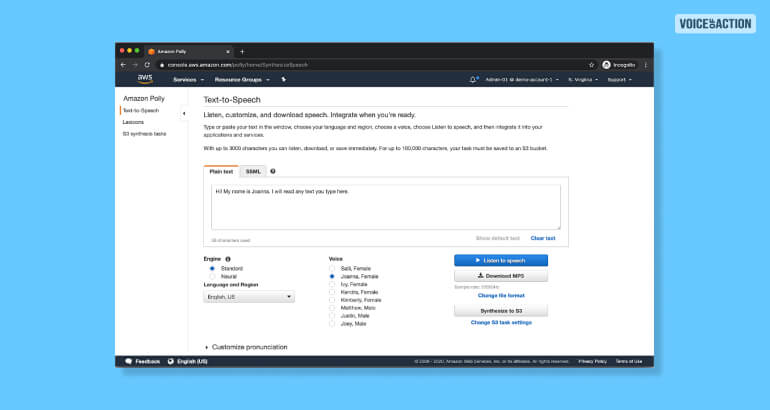Choose the Joanna, Female voice
The width and height of the screenshot is (770, 410).
click(332, 276)
